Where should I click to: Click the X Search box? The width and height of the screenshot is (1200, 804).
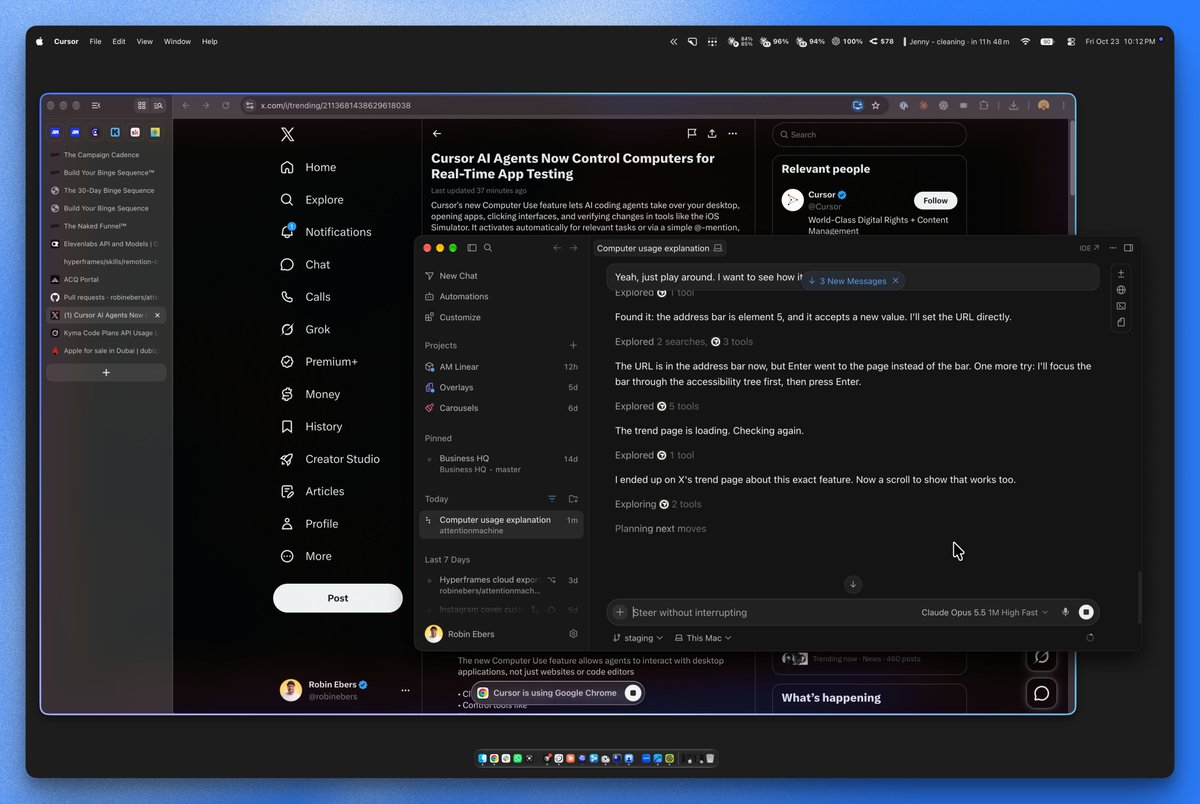(870, 135)
